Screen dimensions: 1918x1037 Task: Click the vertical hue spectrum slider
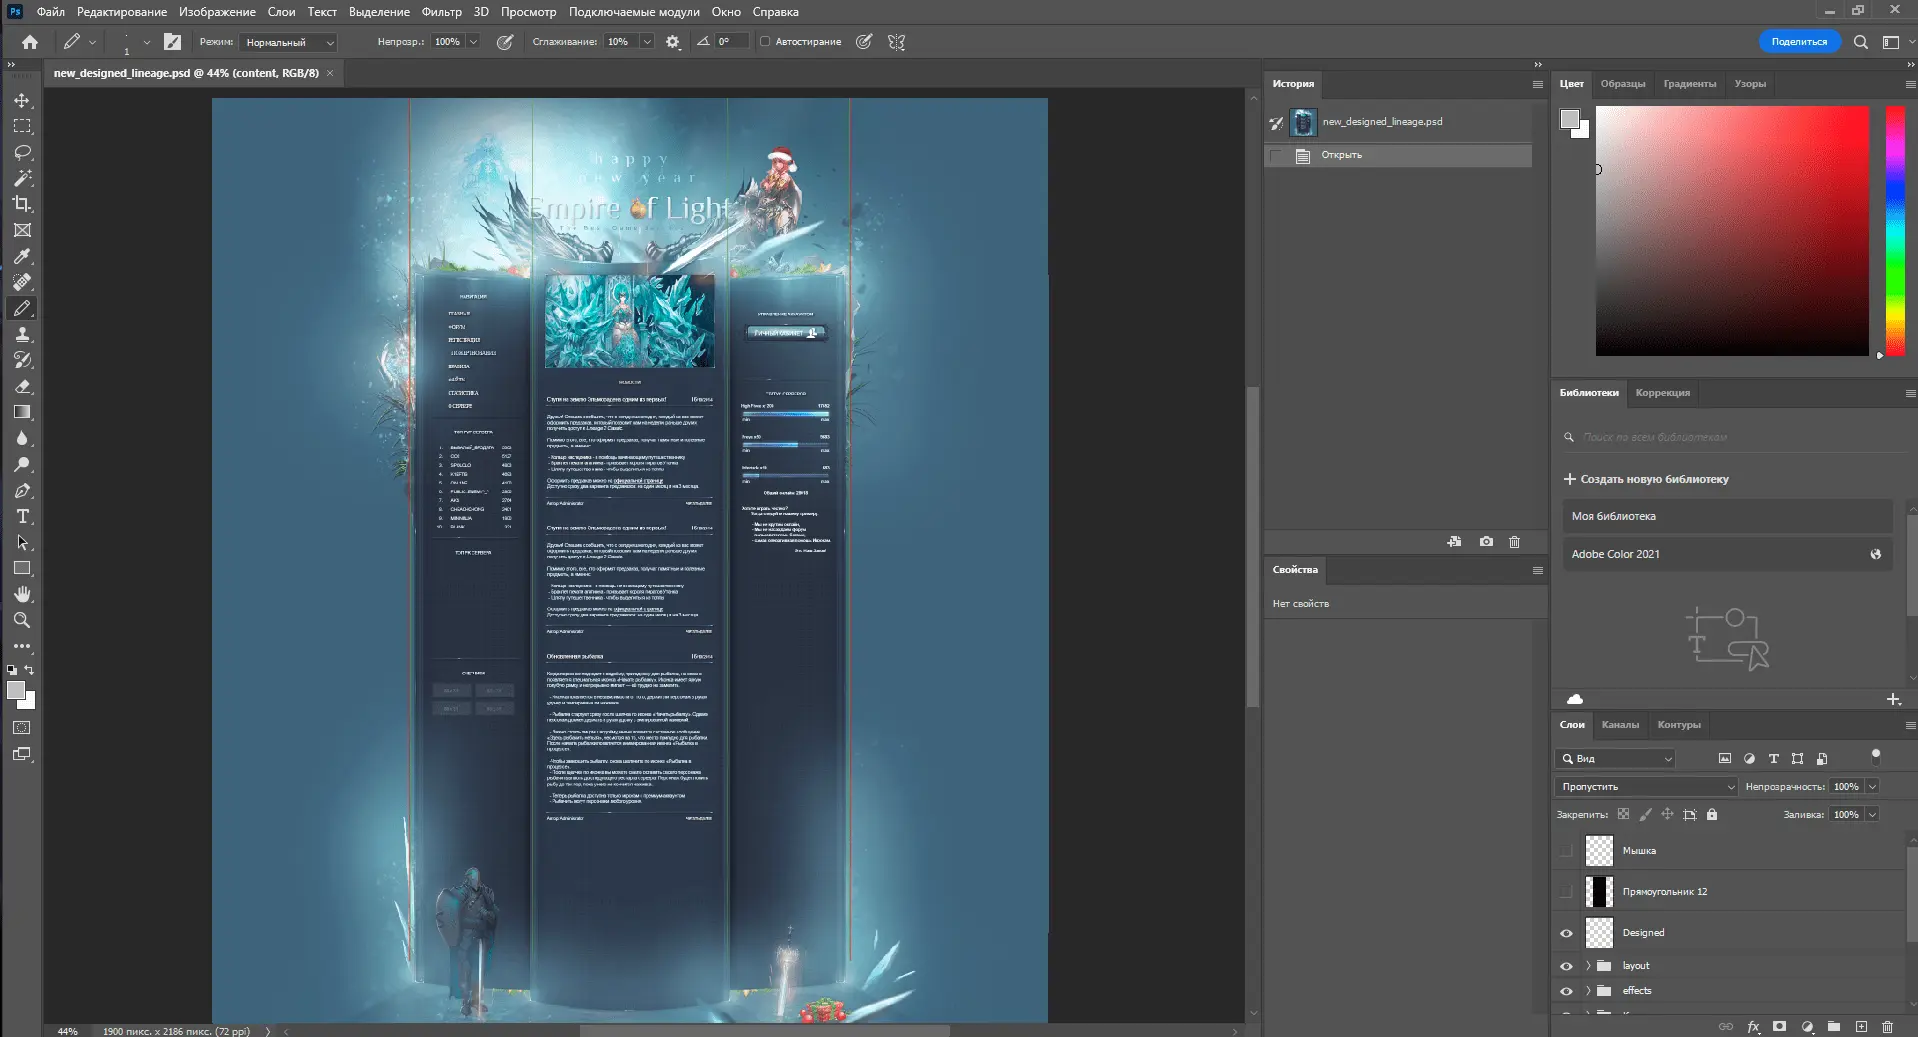pos(1895,230)
